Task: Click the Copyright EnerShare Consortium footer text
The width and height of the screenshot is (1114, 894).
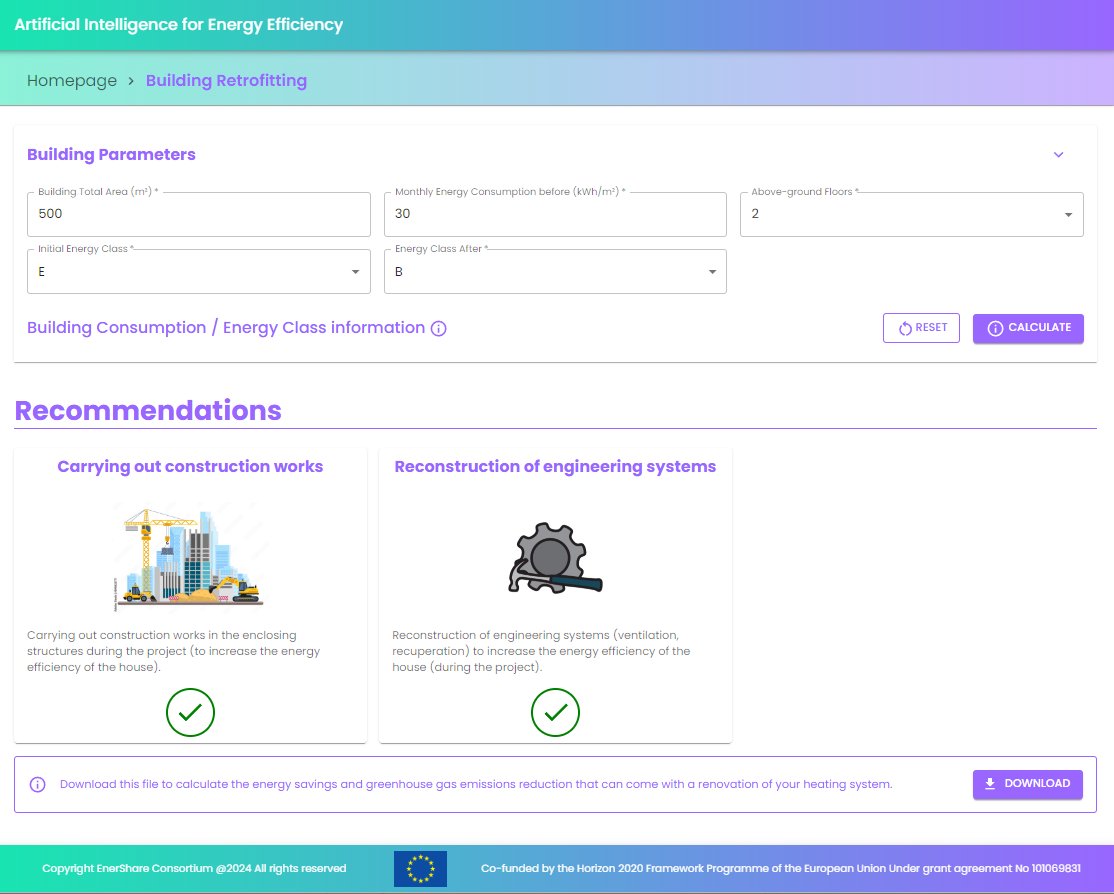Action: tap(194, 868)
